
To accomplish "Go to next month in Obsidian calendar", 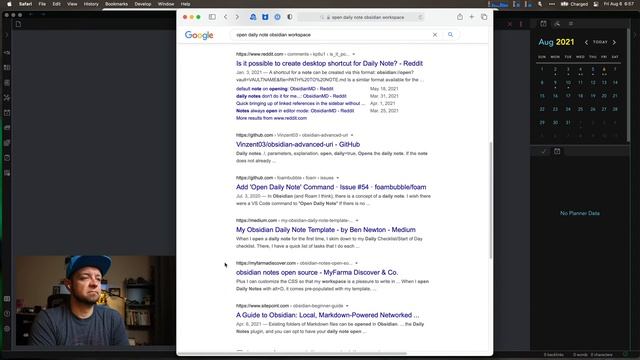I will (614, 42).
